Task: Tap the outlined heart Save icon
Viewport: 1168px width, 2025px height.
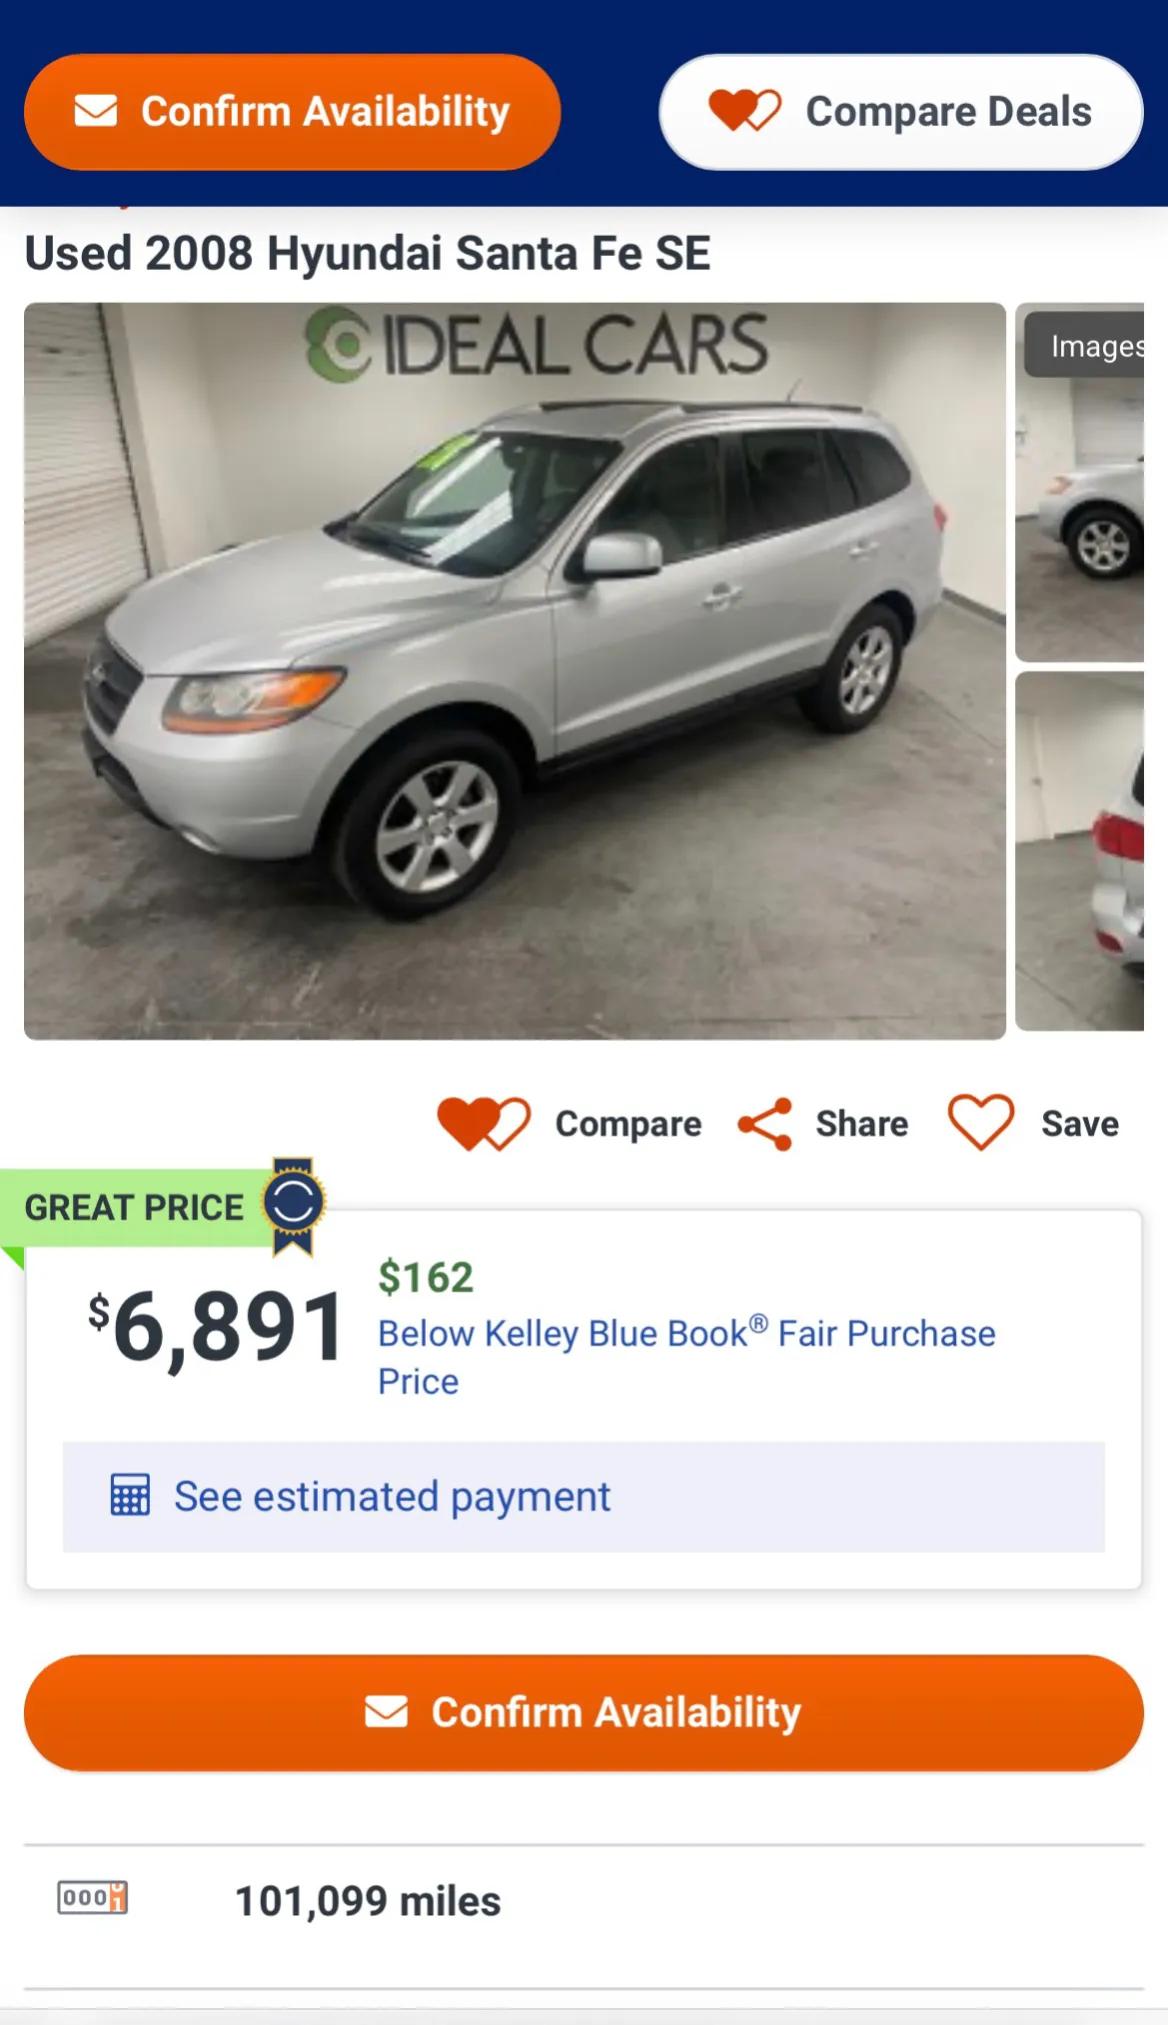Action: (981, 1122)
